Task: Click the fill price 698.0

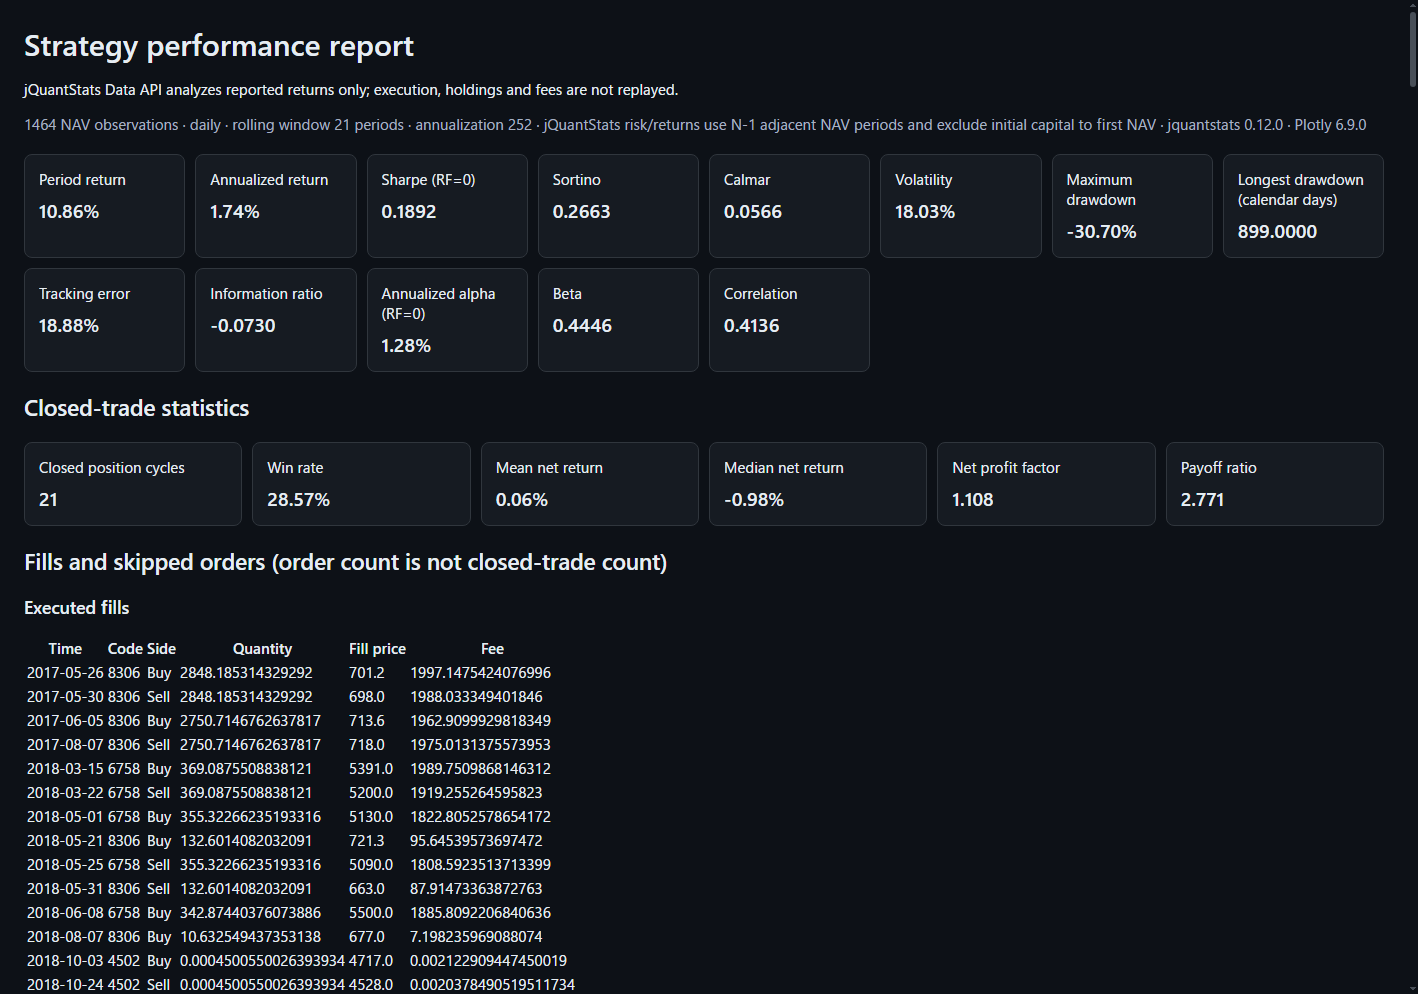Action: click(367, 697)
